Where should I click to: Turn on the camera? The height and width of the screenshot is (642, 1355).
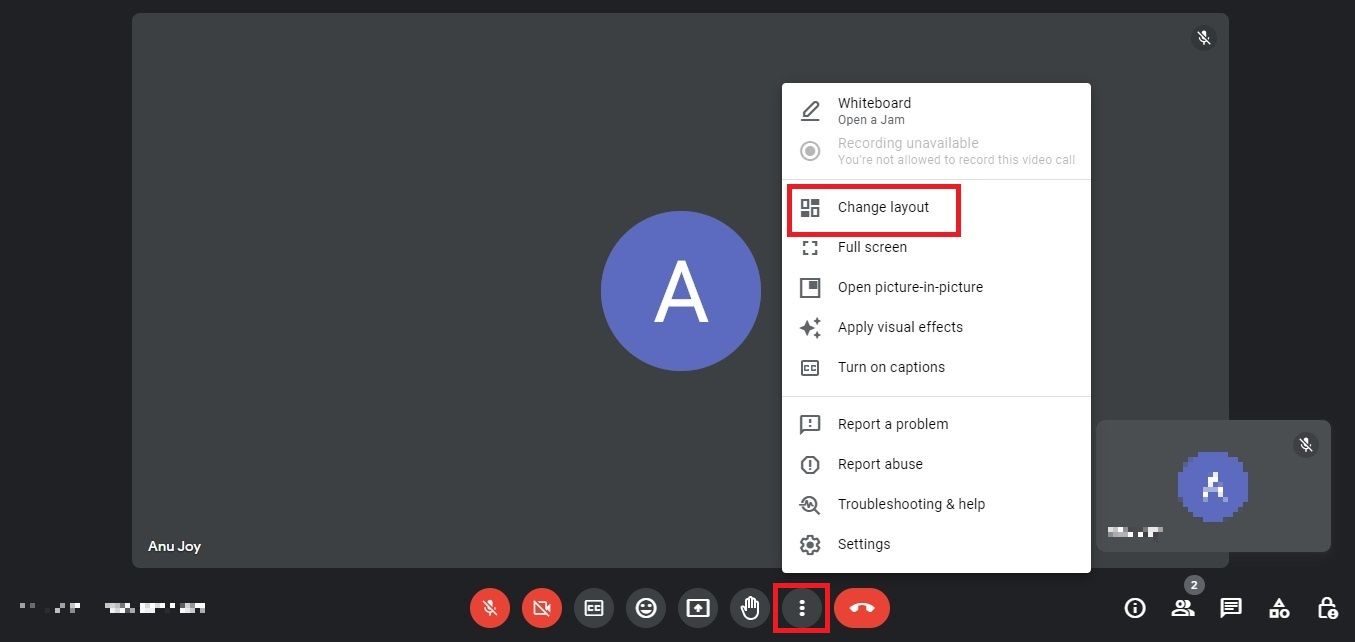pos(541,607)
